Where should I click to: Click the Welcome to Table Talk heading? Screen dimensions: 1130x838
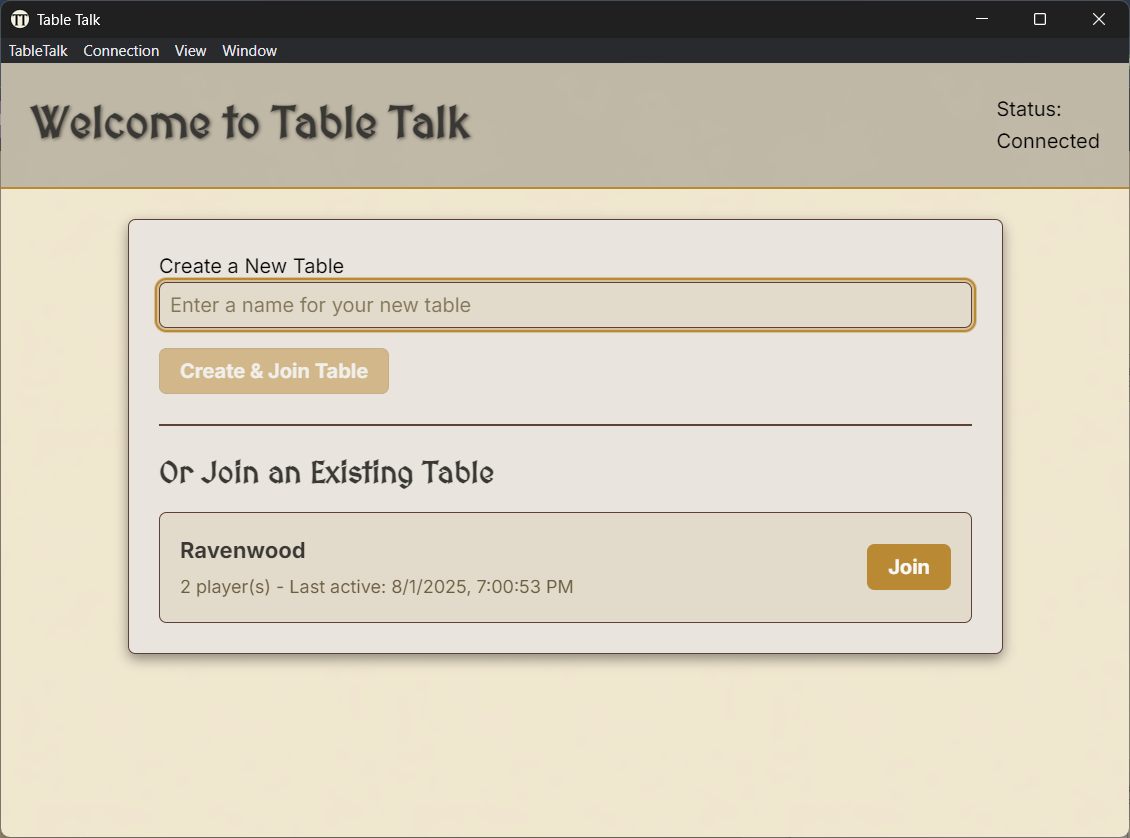(250, 123)
